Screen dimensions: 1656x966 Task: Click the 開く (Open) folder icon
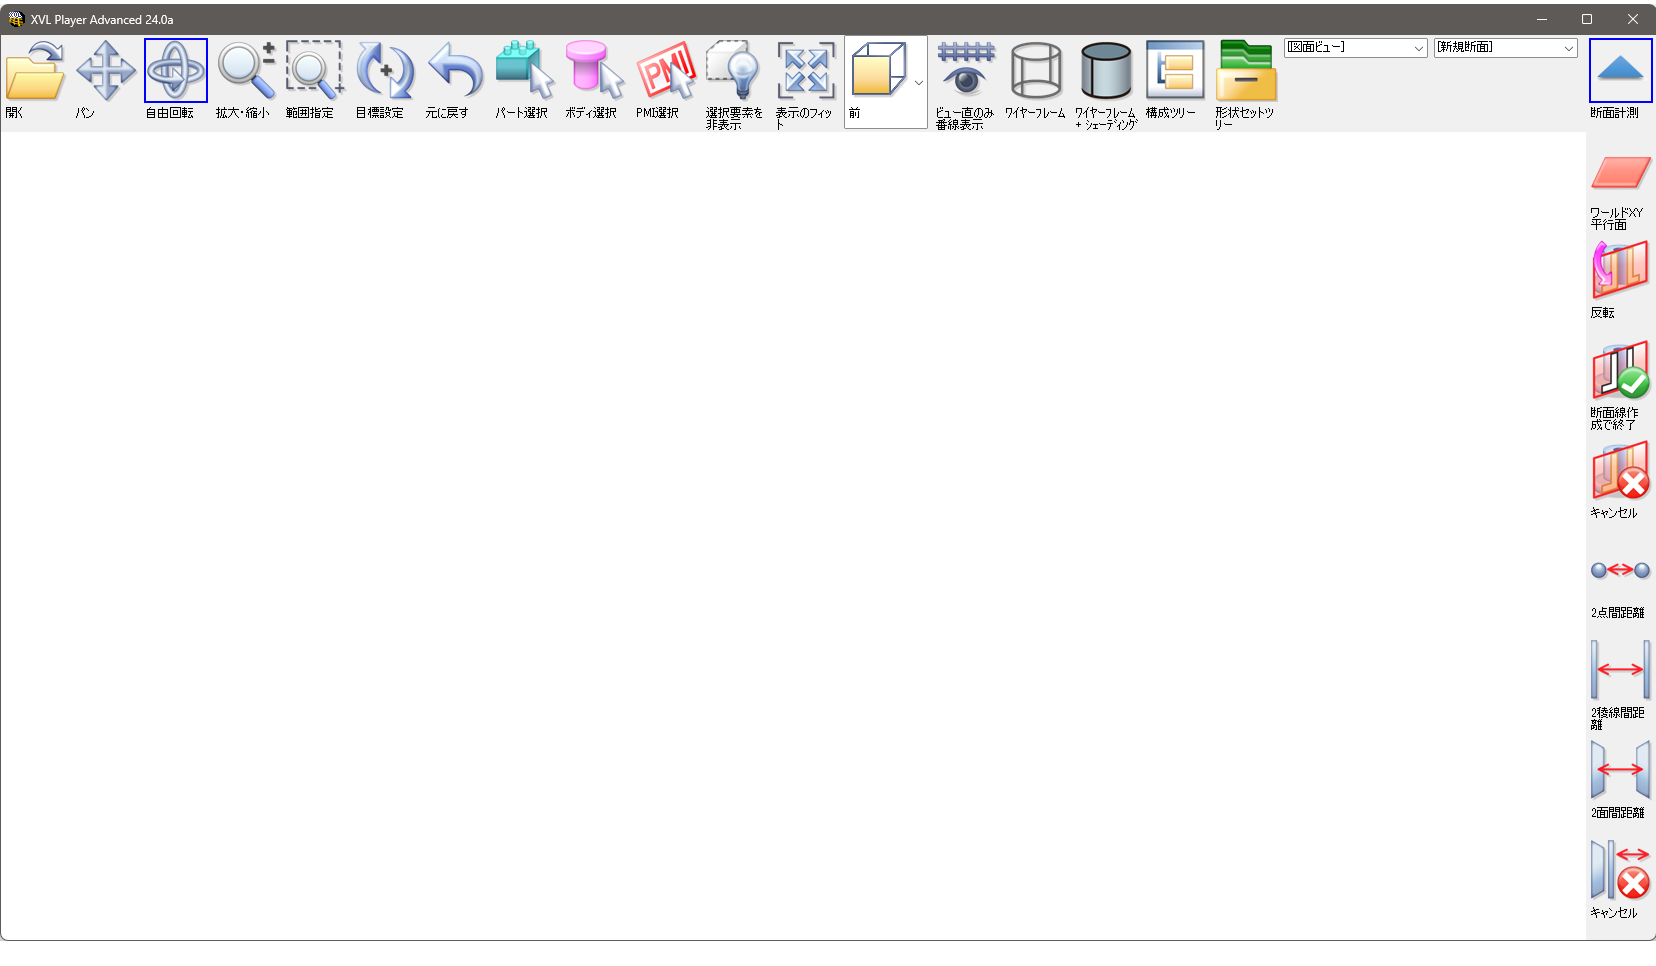coord(35,71)
